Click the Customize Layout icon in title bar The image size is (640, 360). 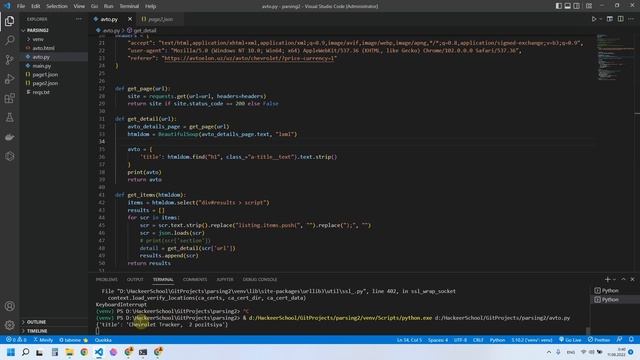click(x=589, y=6)
